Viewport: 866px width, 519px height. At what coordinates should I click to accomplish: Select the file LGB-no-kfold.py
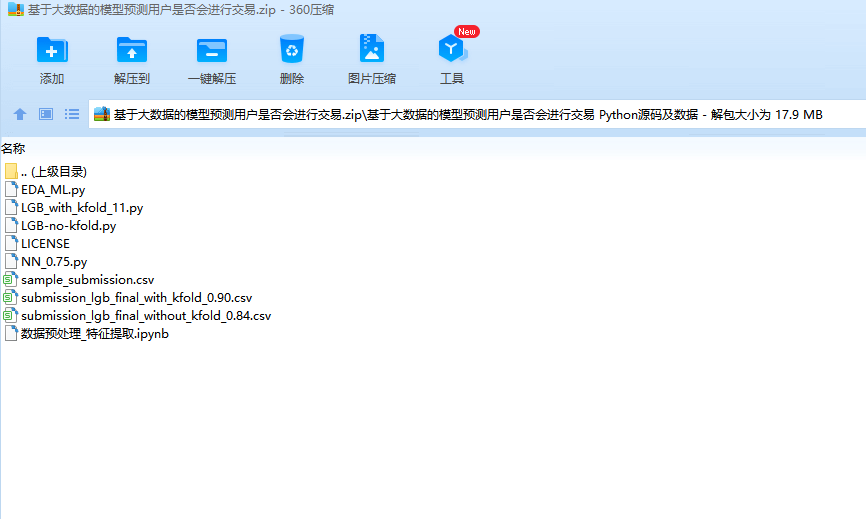click(60, 226)
